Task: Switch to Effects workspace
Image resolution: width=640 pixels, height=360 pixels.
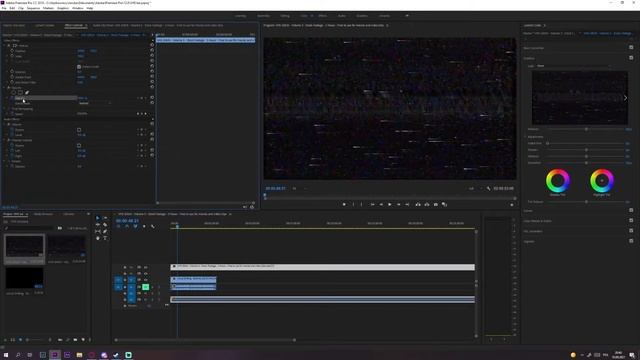Action: click(322, 16)
